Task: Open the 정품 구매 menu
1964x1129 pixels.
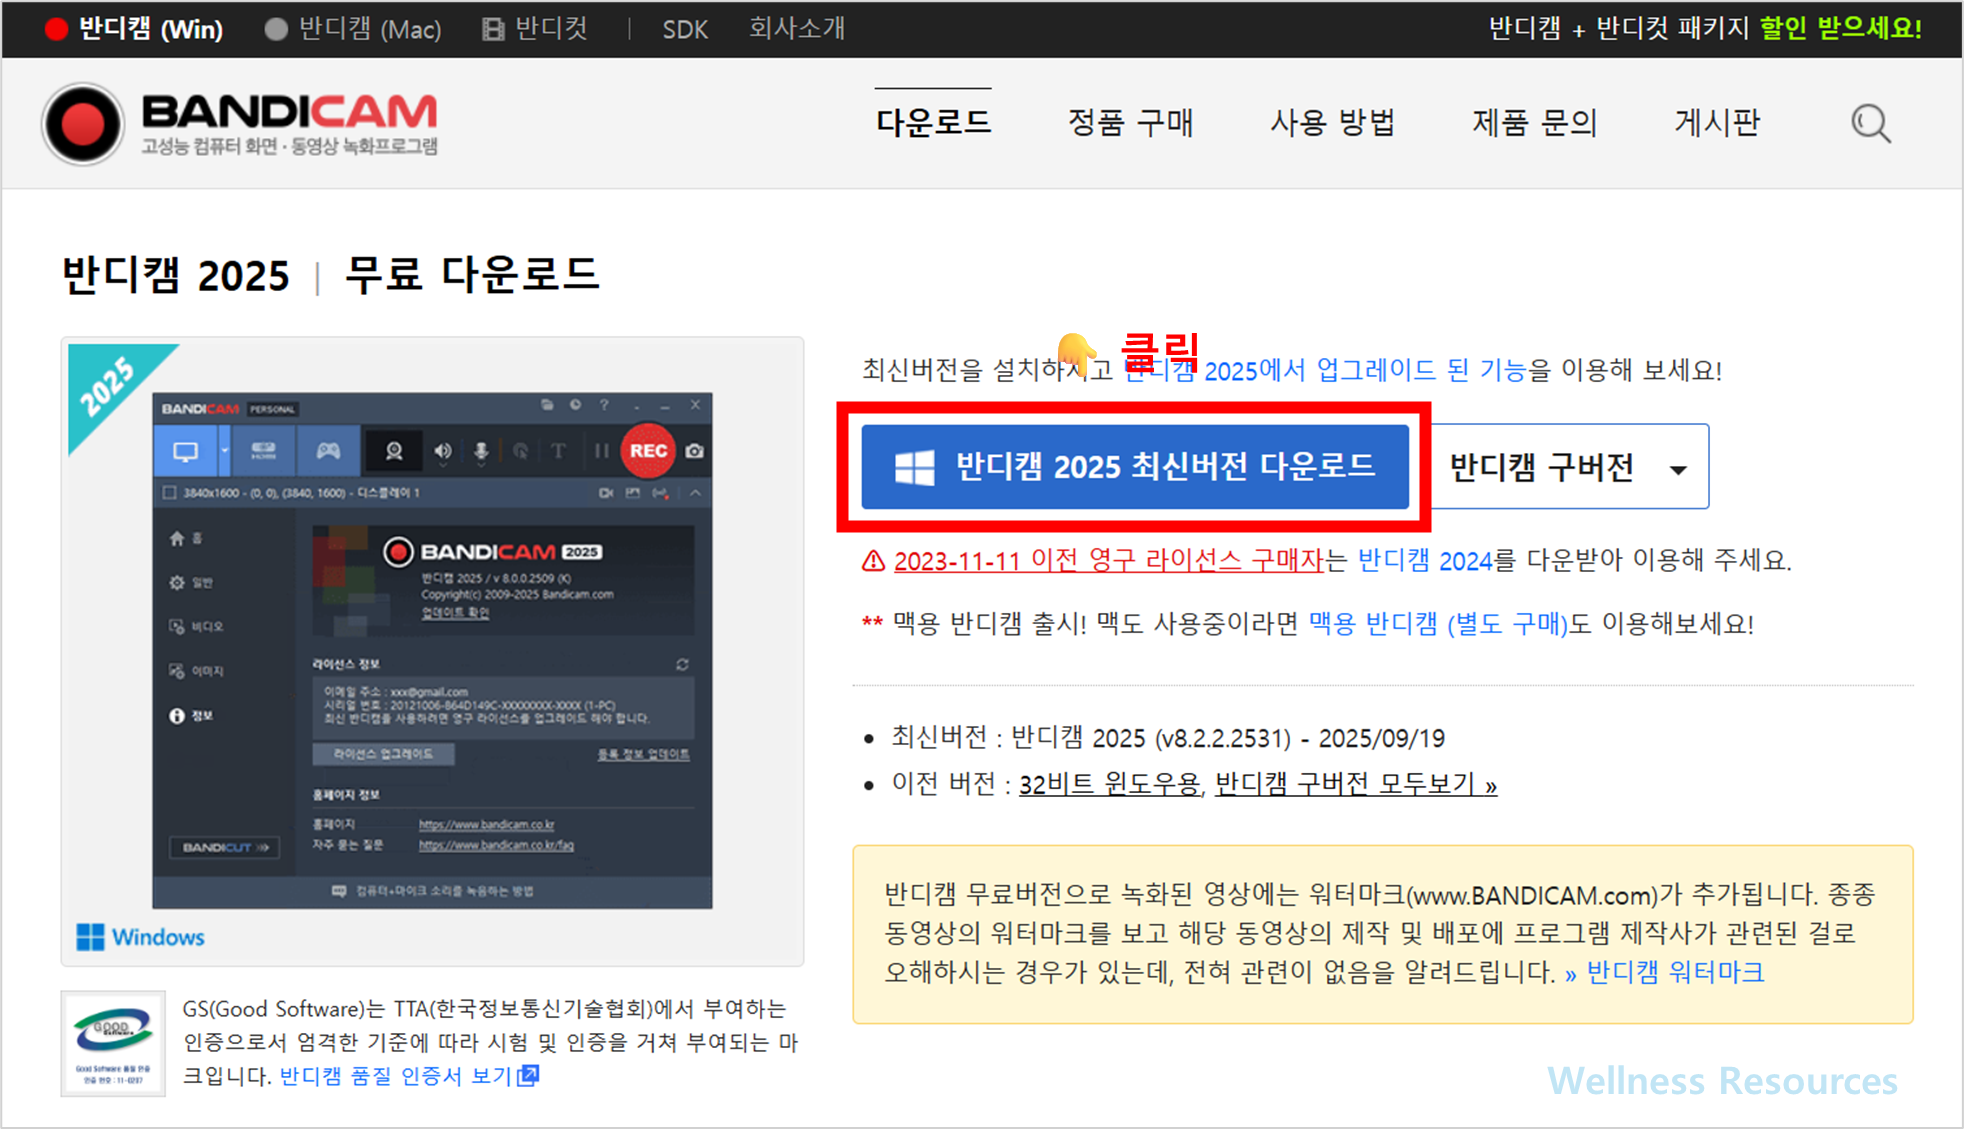Action: point(1130,123)
